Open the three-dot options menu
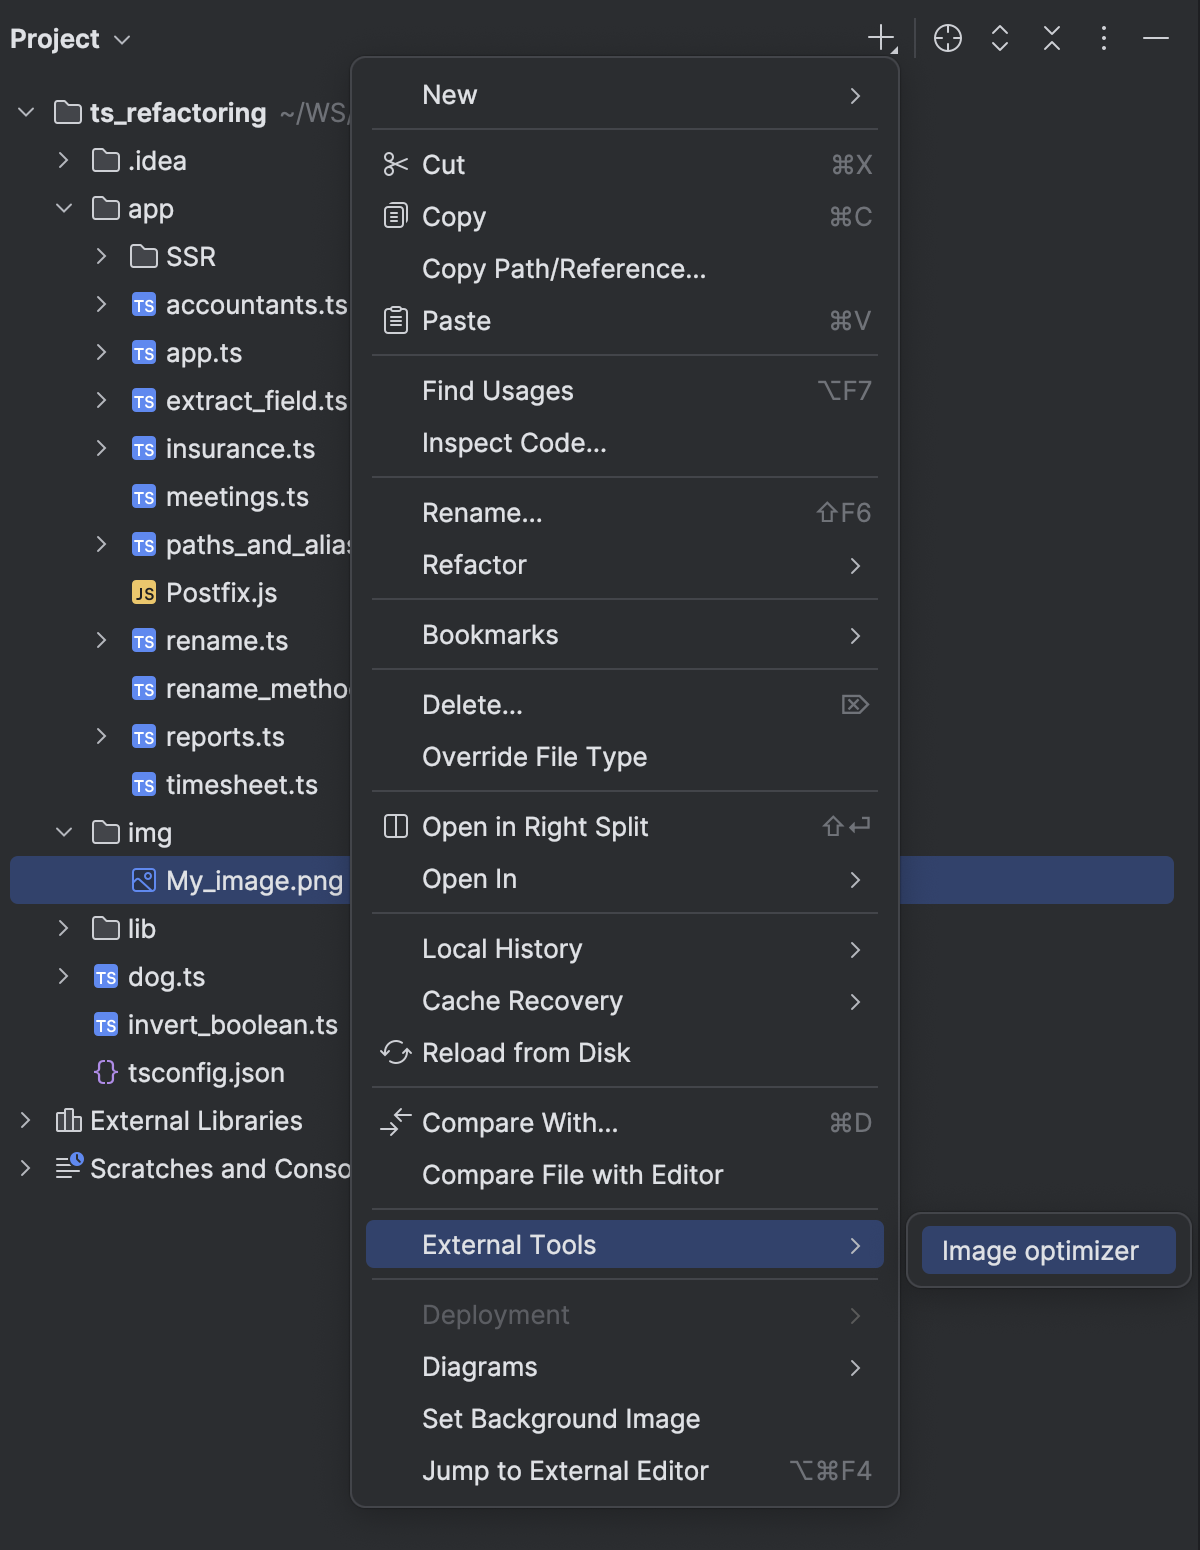This screenshot has height=1550, width=1200. [x=1103, y=38]
